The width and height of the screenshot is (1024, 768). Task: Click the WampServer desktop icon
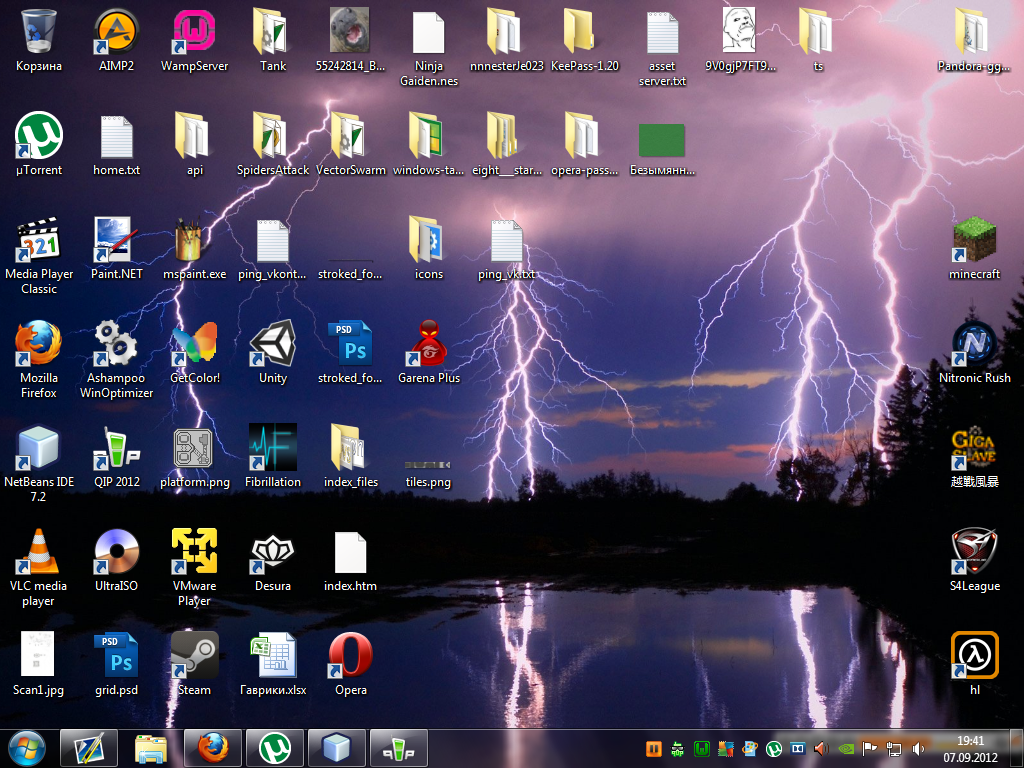pyautogui.click(x=194, y=32)
